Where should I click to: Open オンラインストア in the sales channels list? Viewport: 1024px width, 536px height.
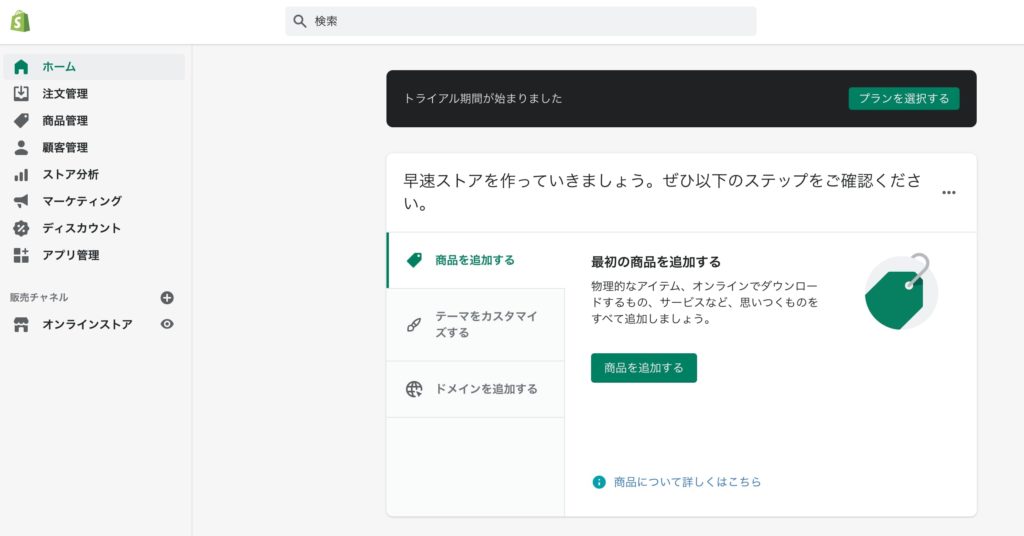coord(87,324)
